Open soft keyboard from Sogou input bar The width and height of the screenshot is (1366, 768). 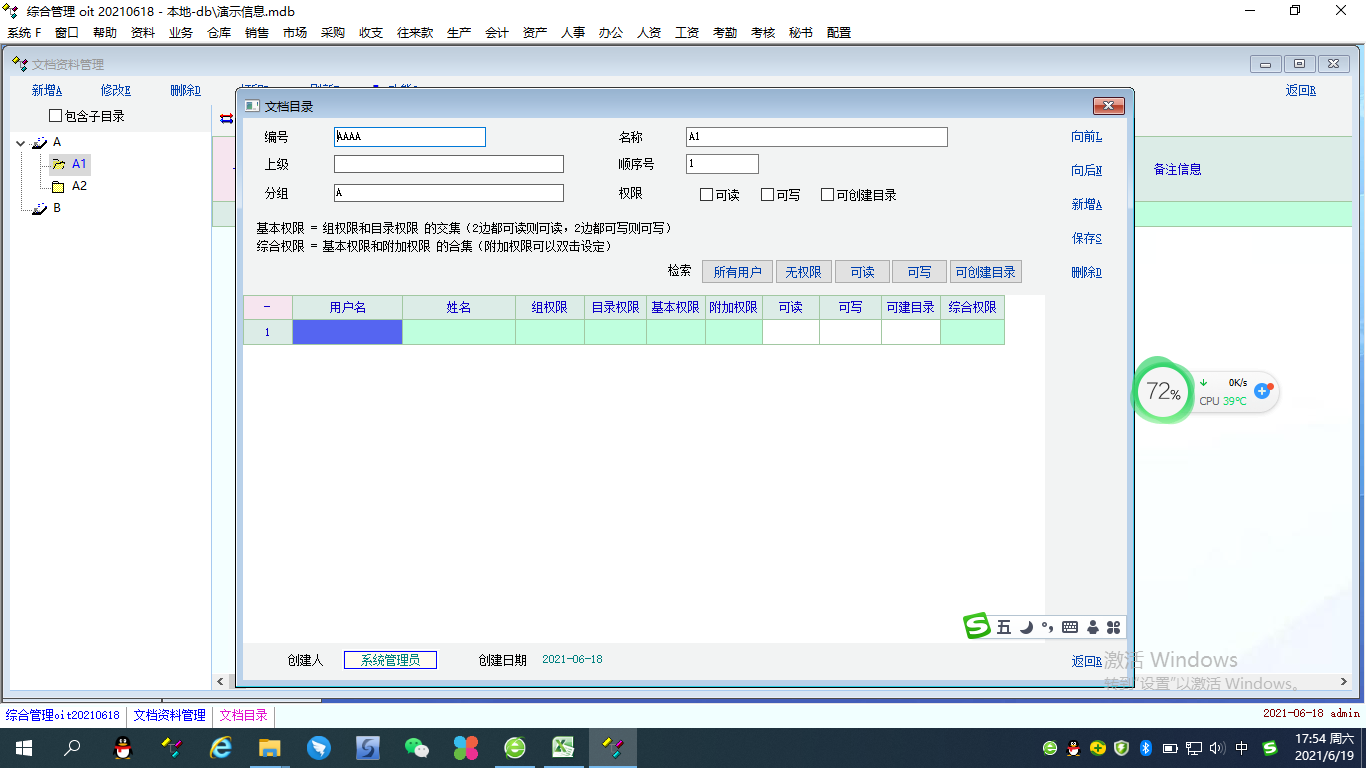coord(1070,627)
